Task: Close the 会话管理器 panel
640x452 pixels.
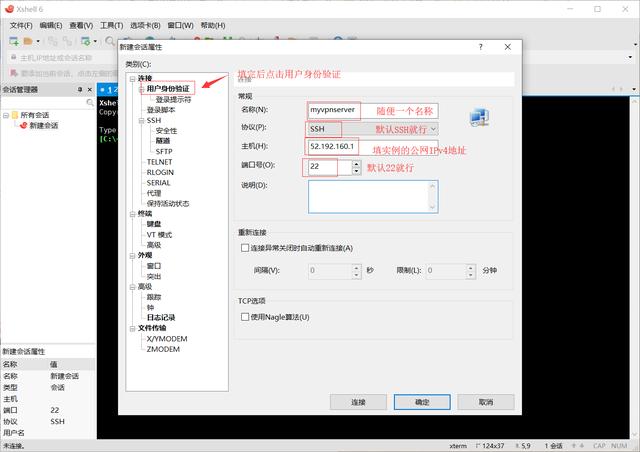Action: click(x=90, y=89)
